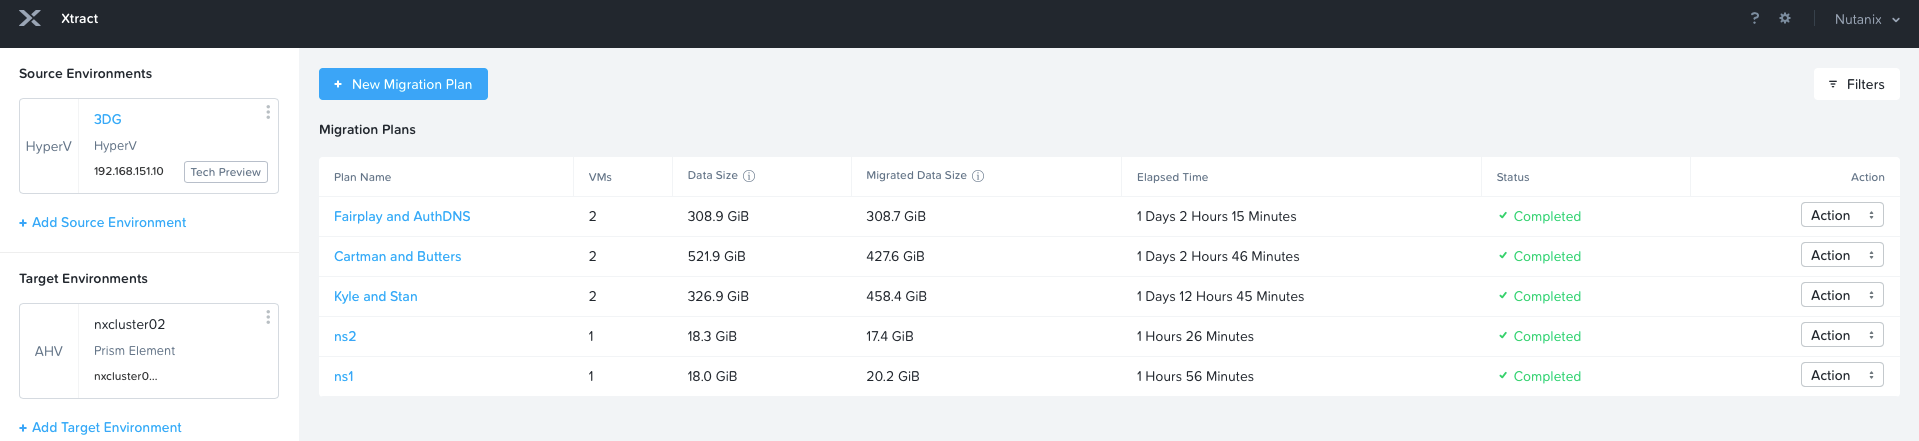The width and height of the screenshot is (1919, 441).
Task: Click the 18.0 GiB data size cell
Action: [x=712, y=376]
